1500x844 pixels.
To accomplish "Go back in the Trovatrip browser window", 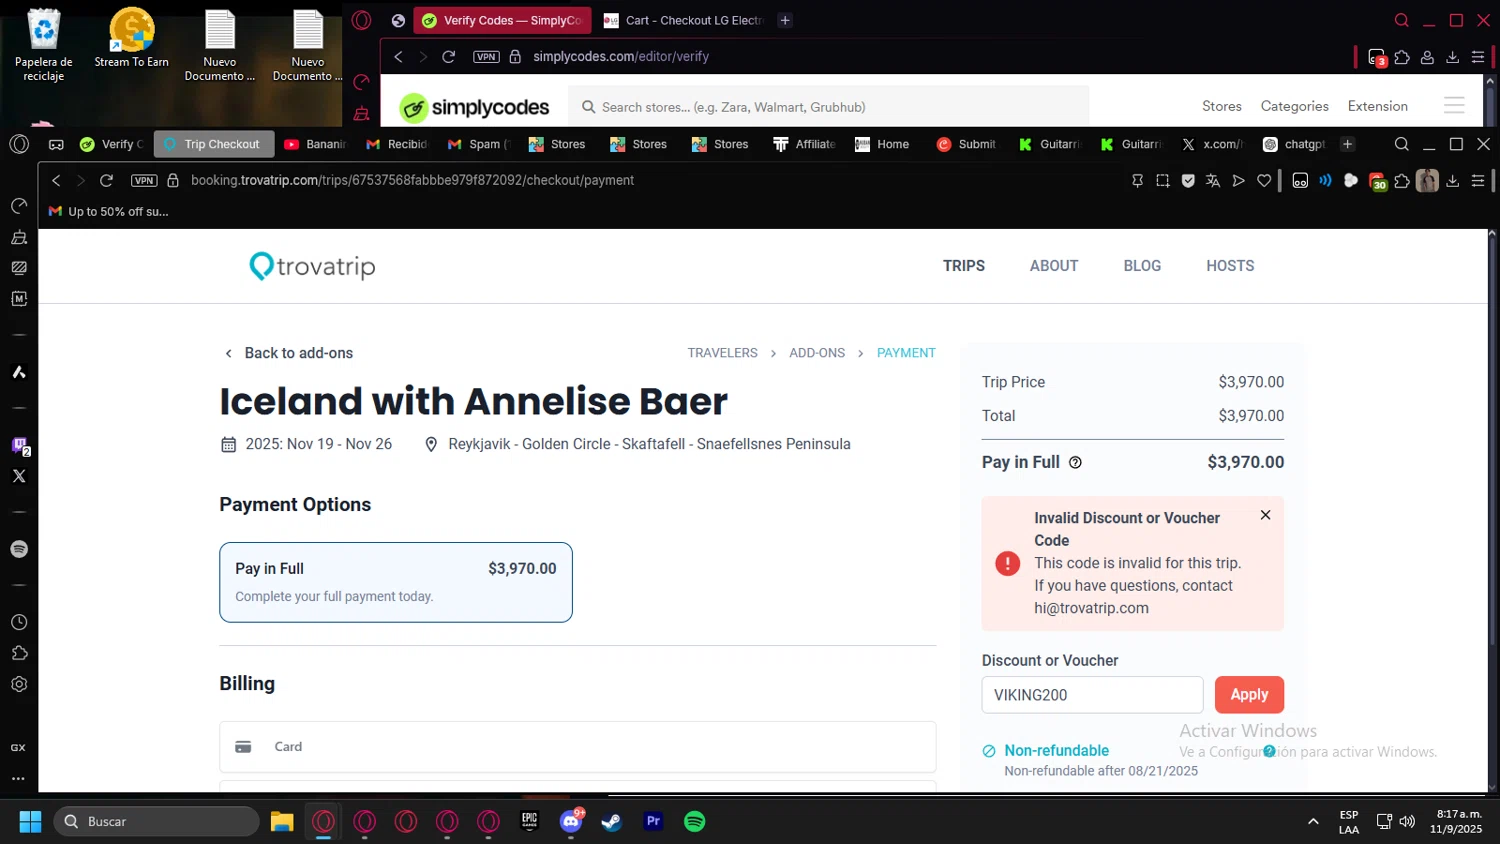I will pos(56,180).
